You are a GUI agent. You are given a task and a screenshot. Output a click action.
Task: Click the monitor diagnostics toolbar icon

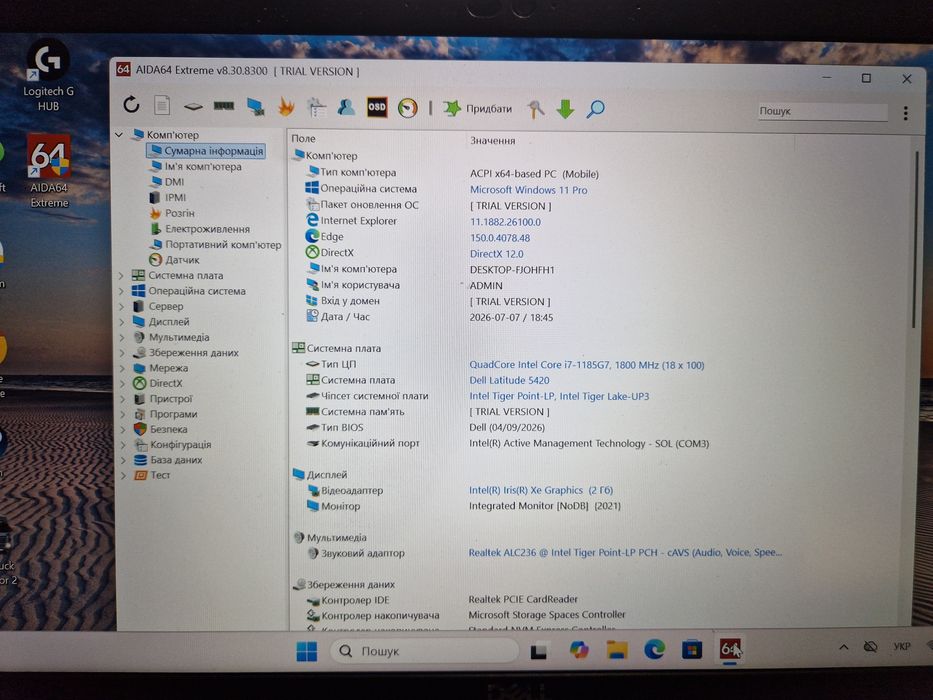tap(255, 107)
